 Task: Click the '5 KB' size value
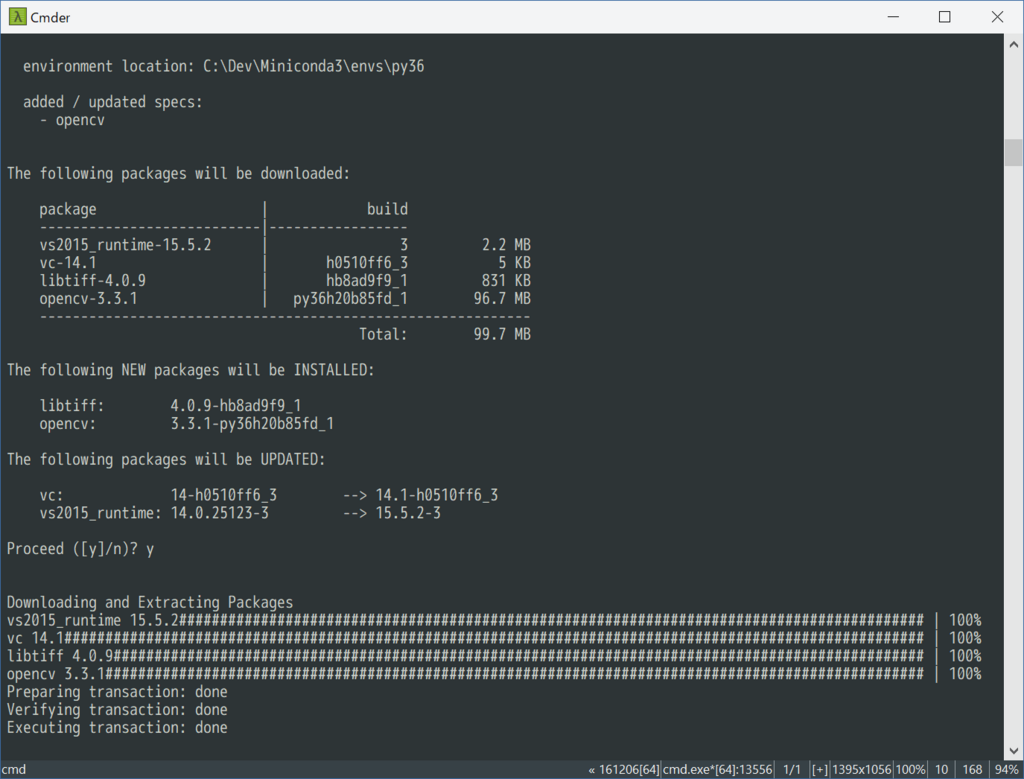(515, 262)
